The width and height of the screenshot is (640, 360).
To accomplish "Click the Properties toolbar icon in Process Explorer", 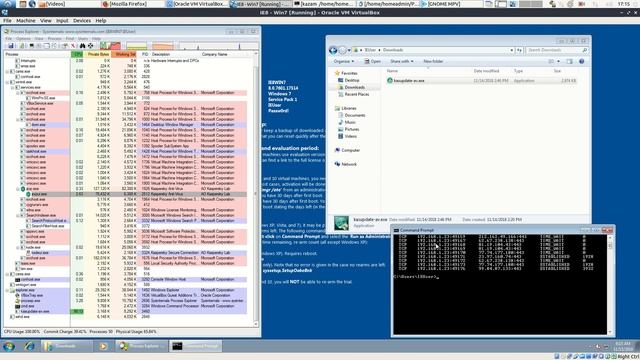I will [64, 46].
